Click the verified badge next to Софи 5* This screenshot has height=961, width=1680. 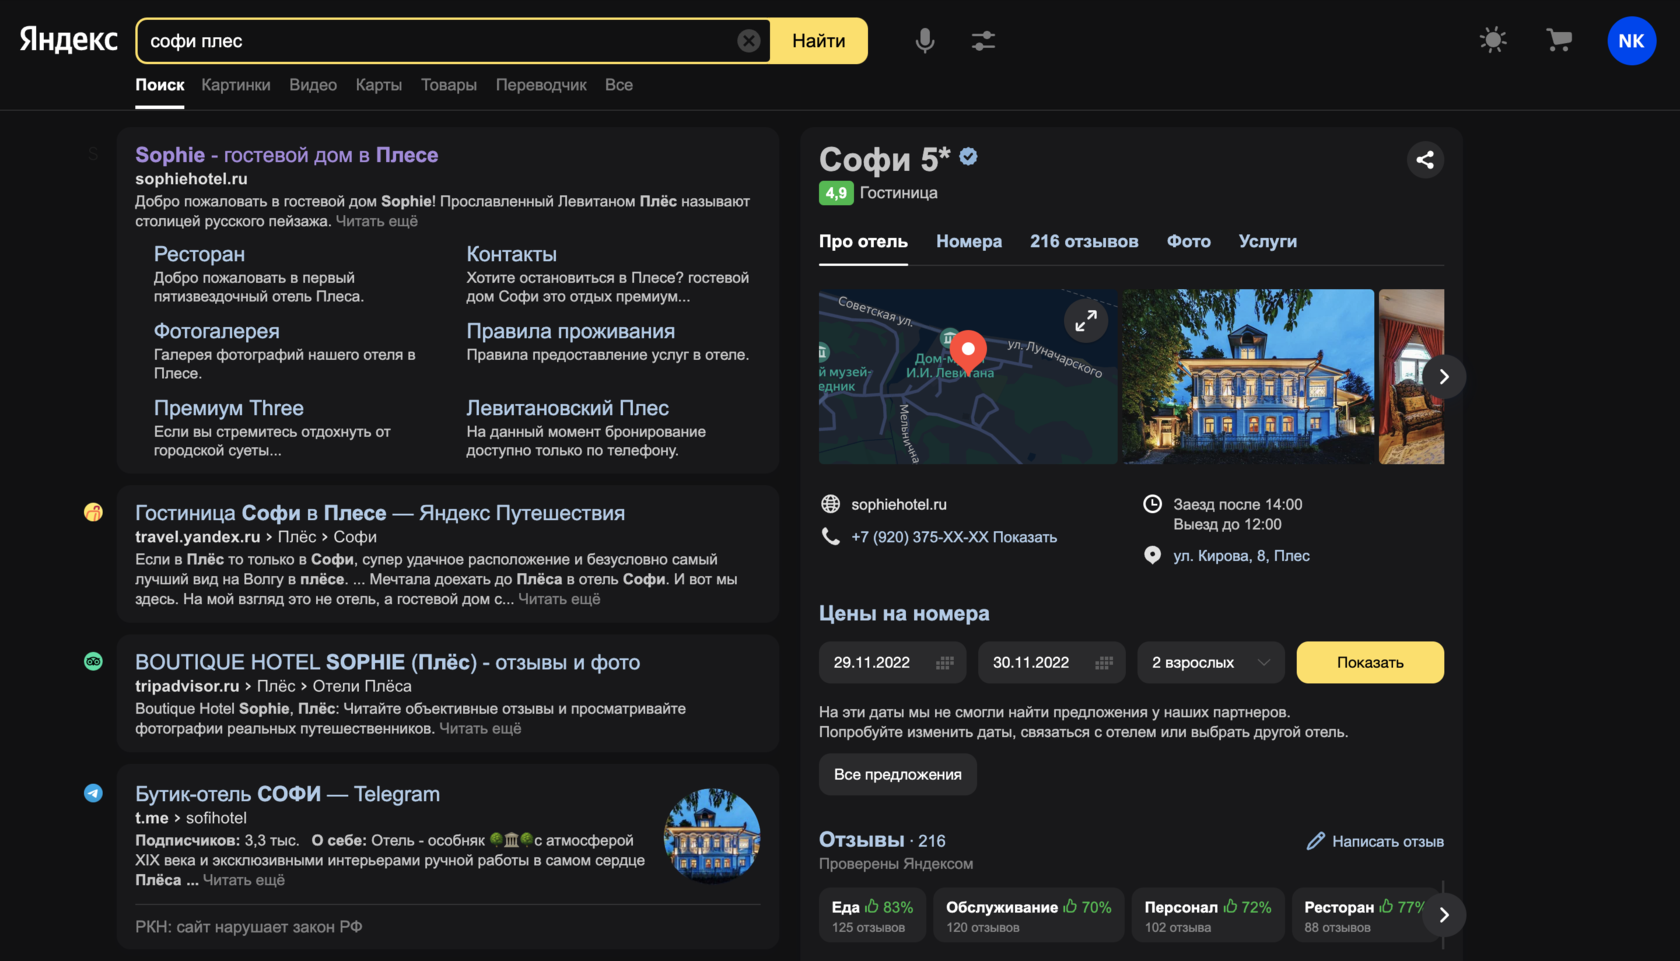968,157
